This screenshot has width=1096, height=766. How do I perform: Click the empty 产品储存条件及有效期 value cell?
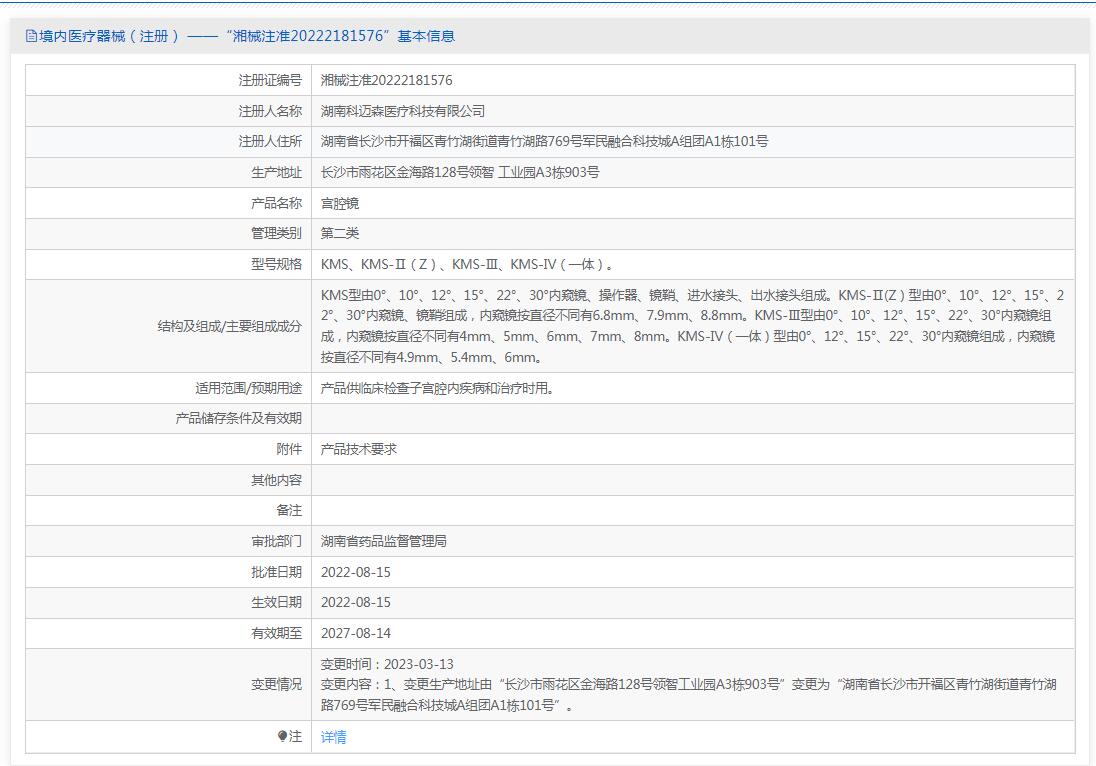point(692,418)
